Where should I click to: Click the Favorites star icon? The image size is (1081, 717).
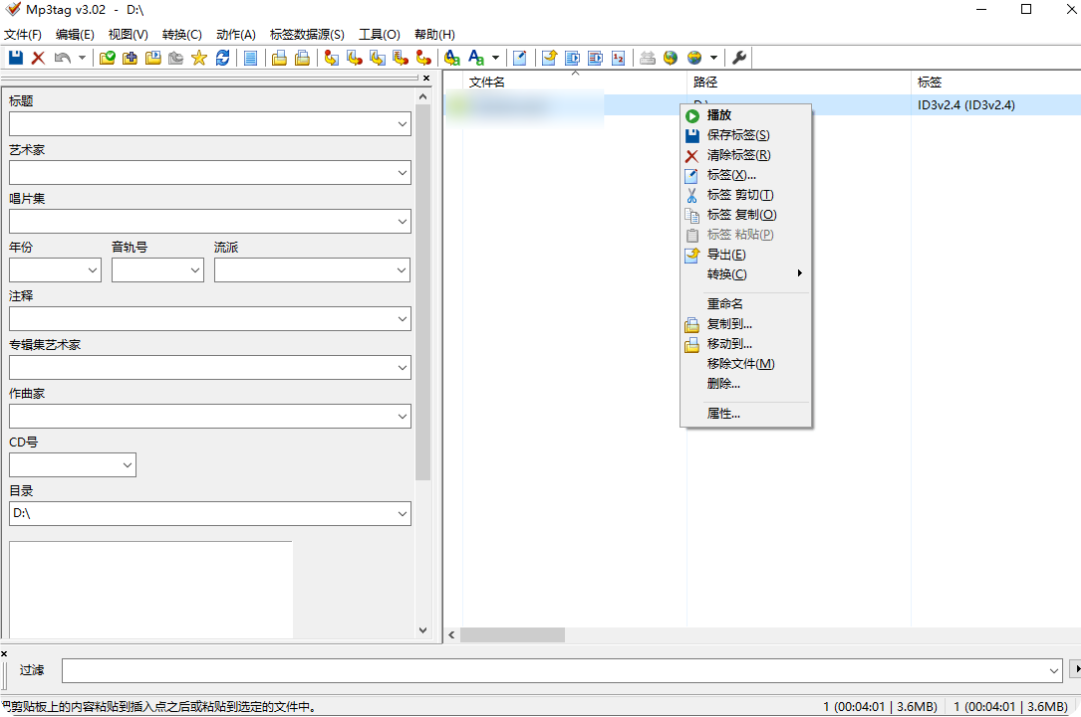coord(196,57)
